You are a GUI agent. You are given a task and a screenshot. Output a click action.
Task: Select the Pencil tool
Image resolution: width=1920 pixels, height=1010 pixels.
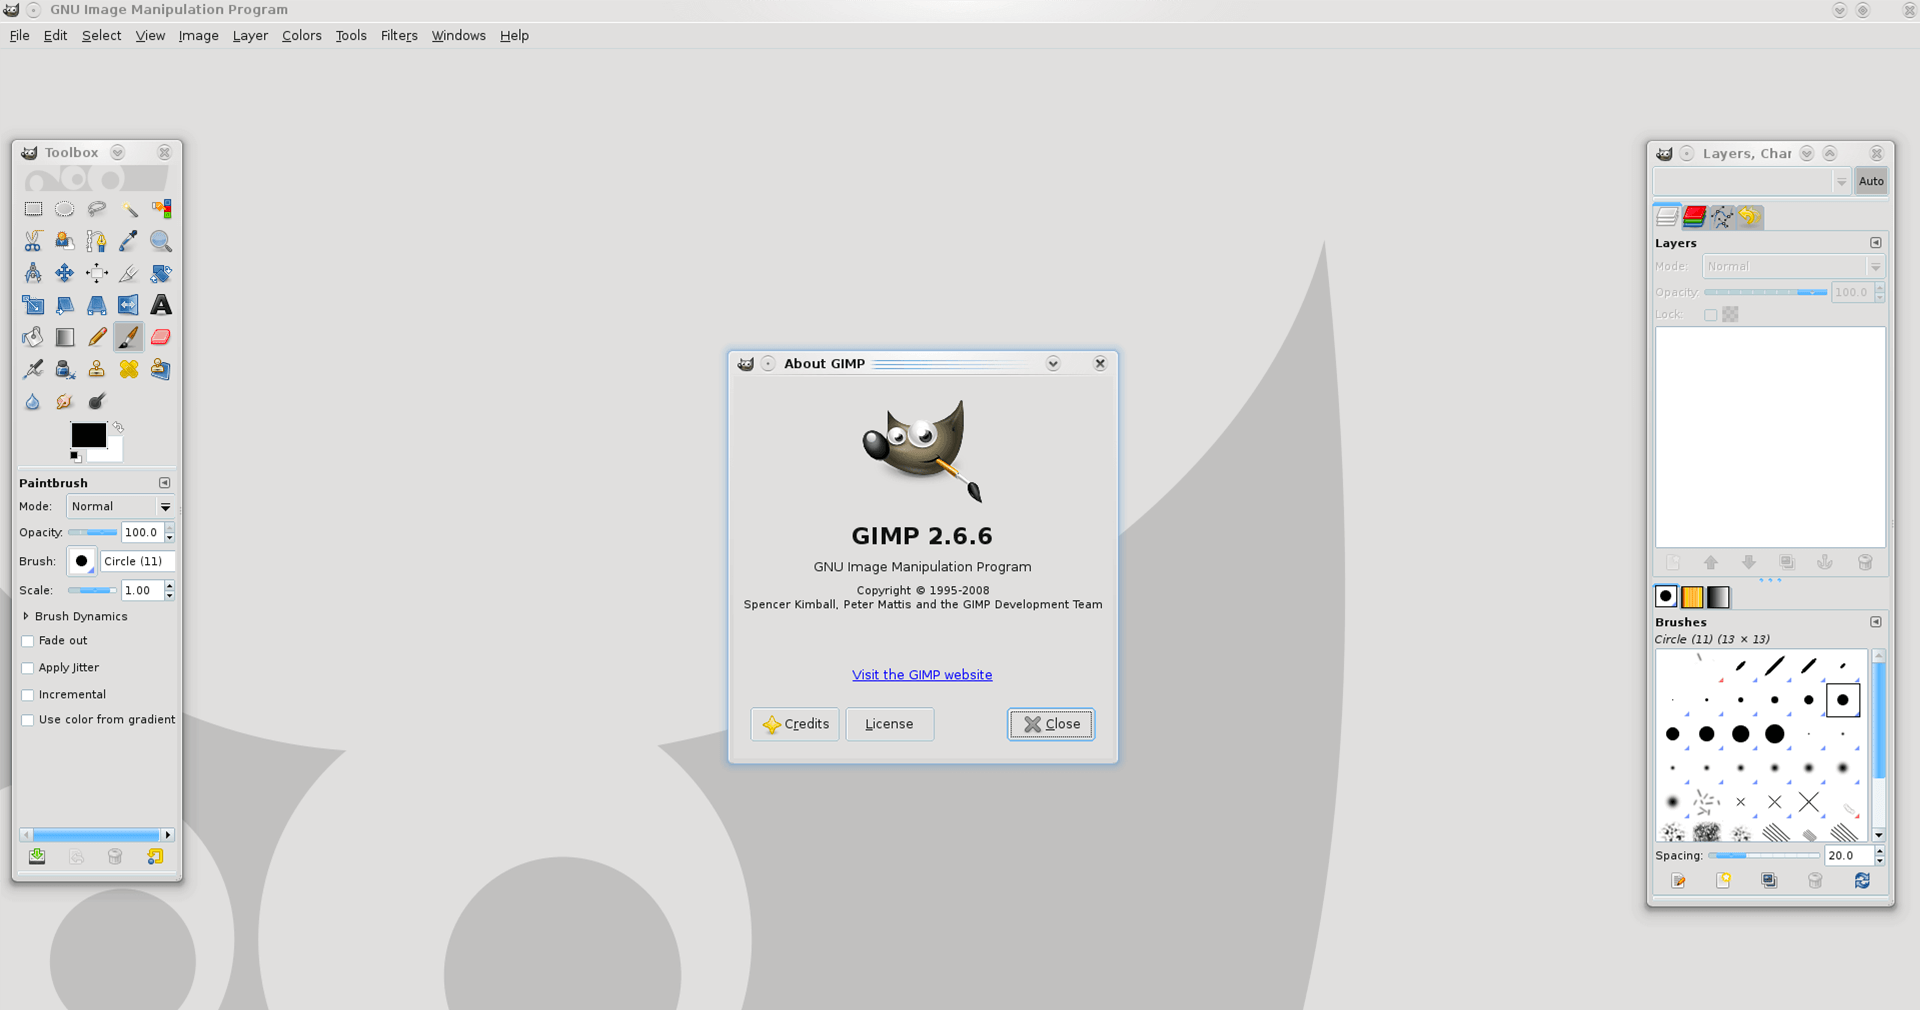(97, 337)
